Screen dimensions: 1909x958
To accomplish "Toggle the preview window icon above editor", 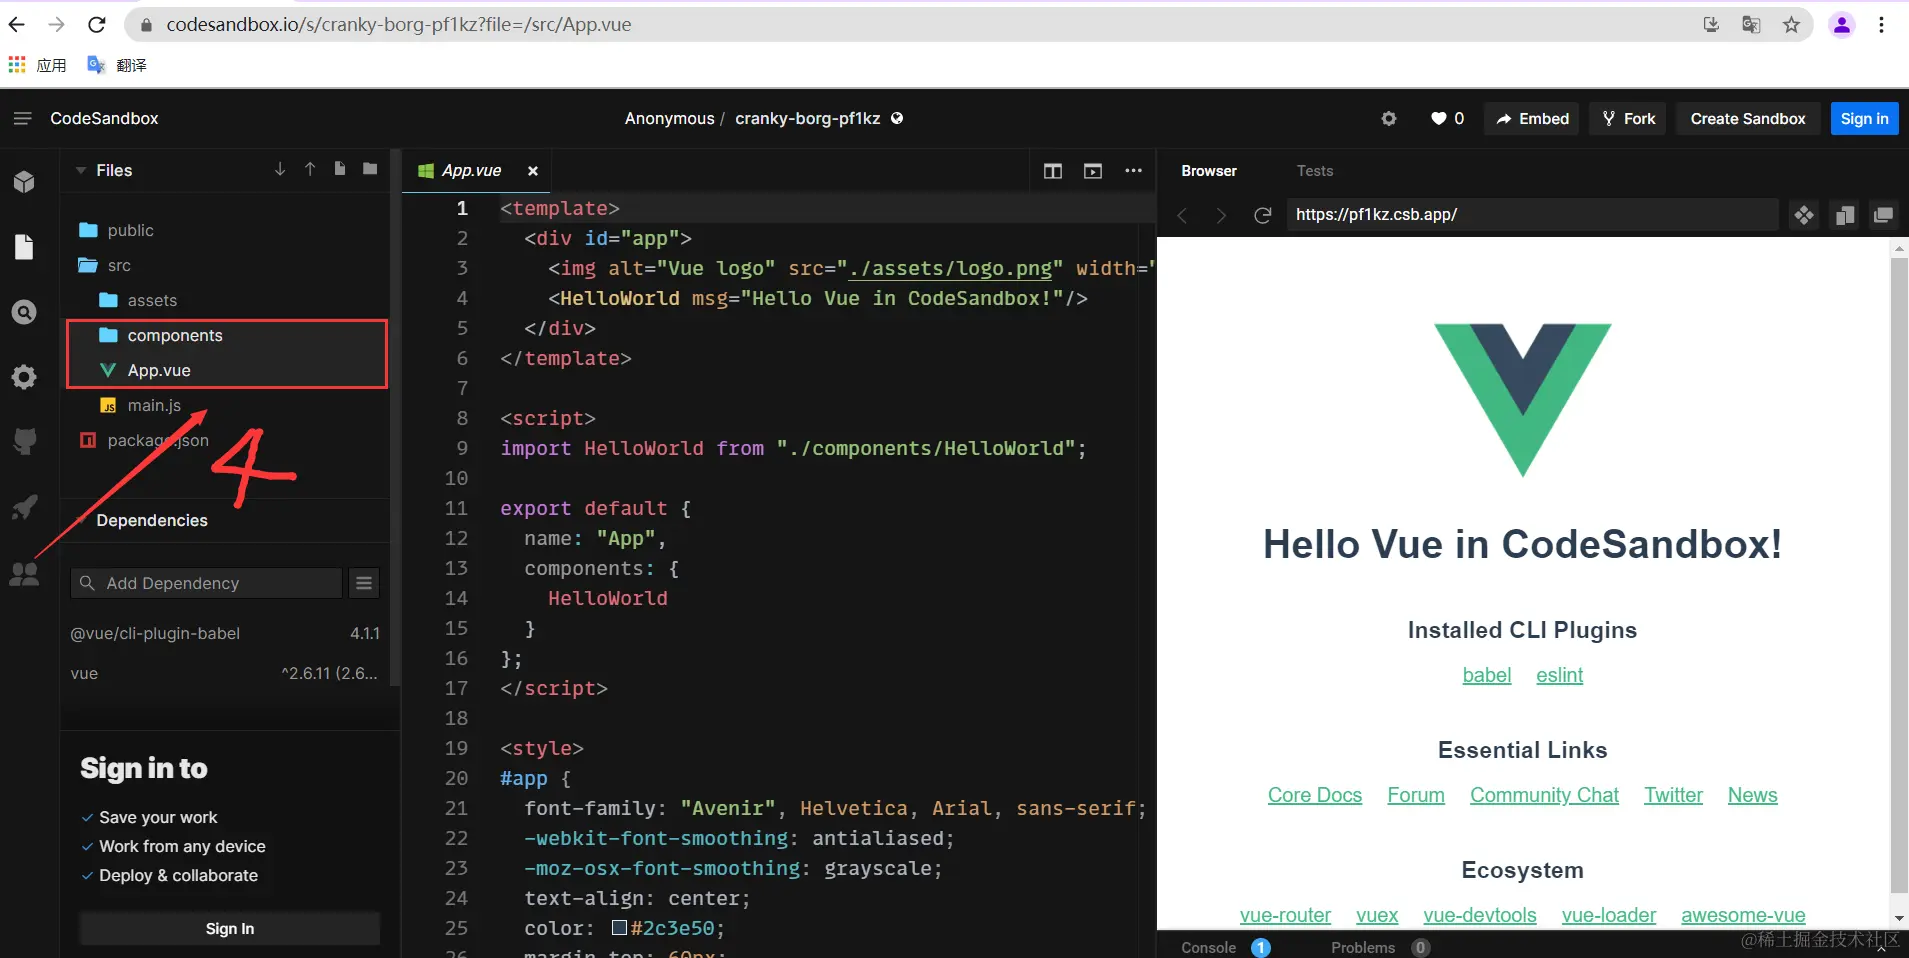I will coord(1093,171).
